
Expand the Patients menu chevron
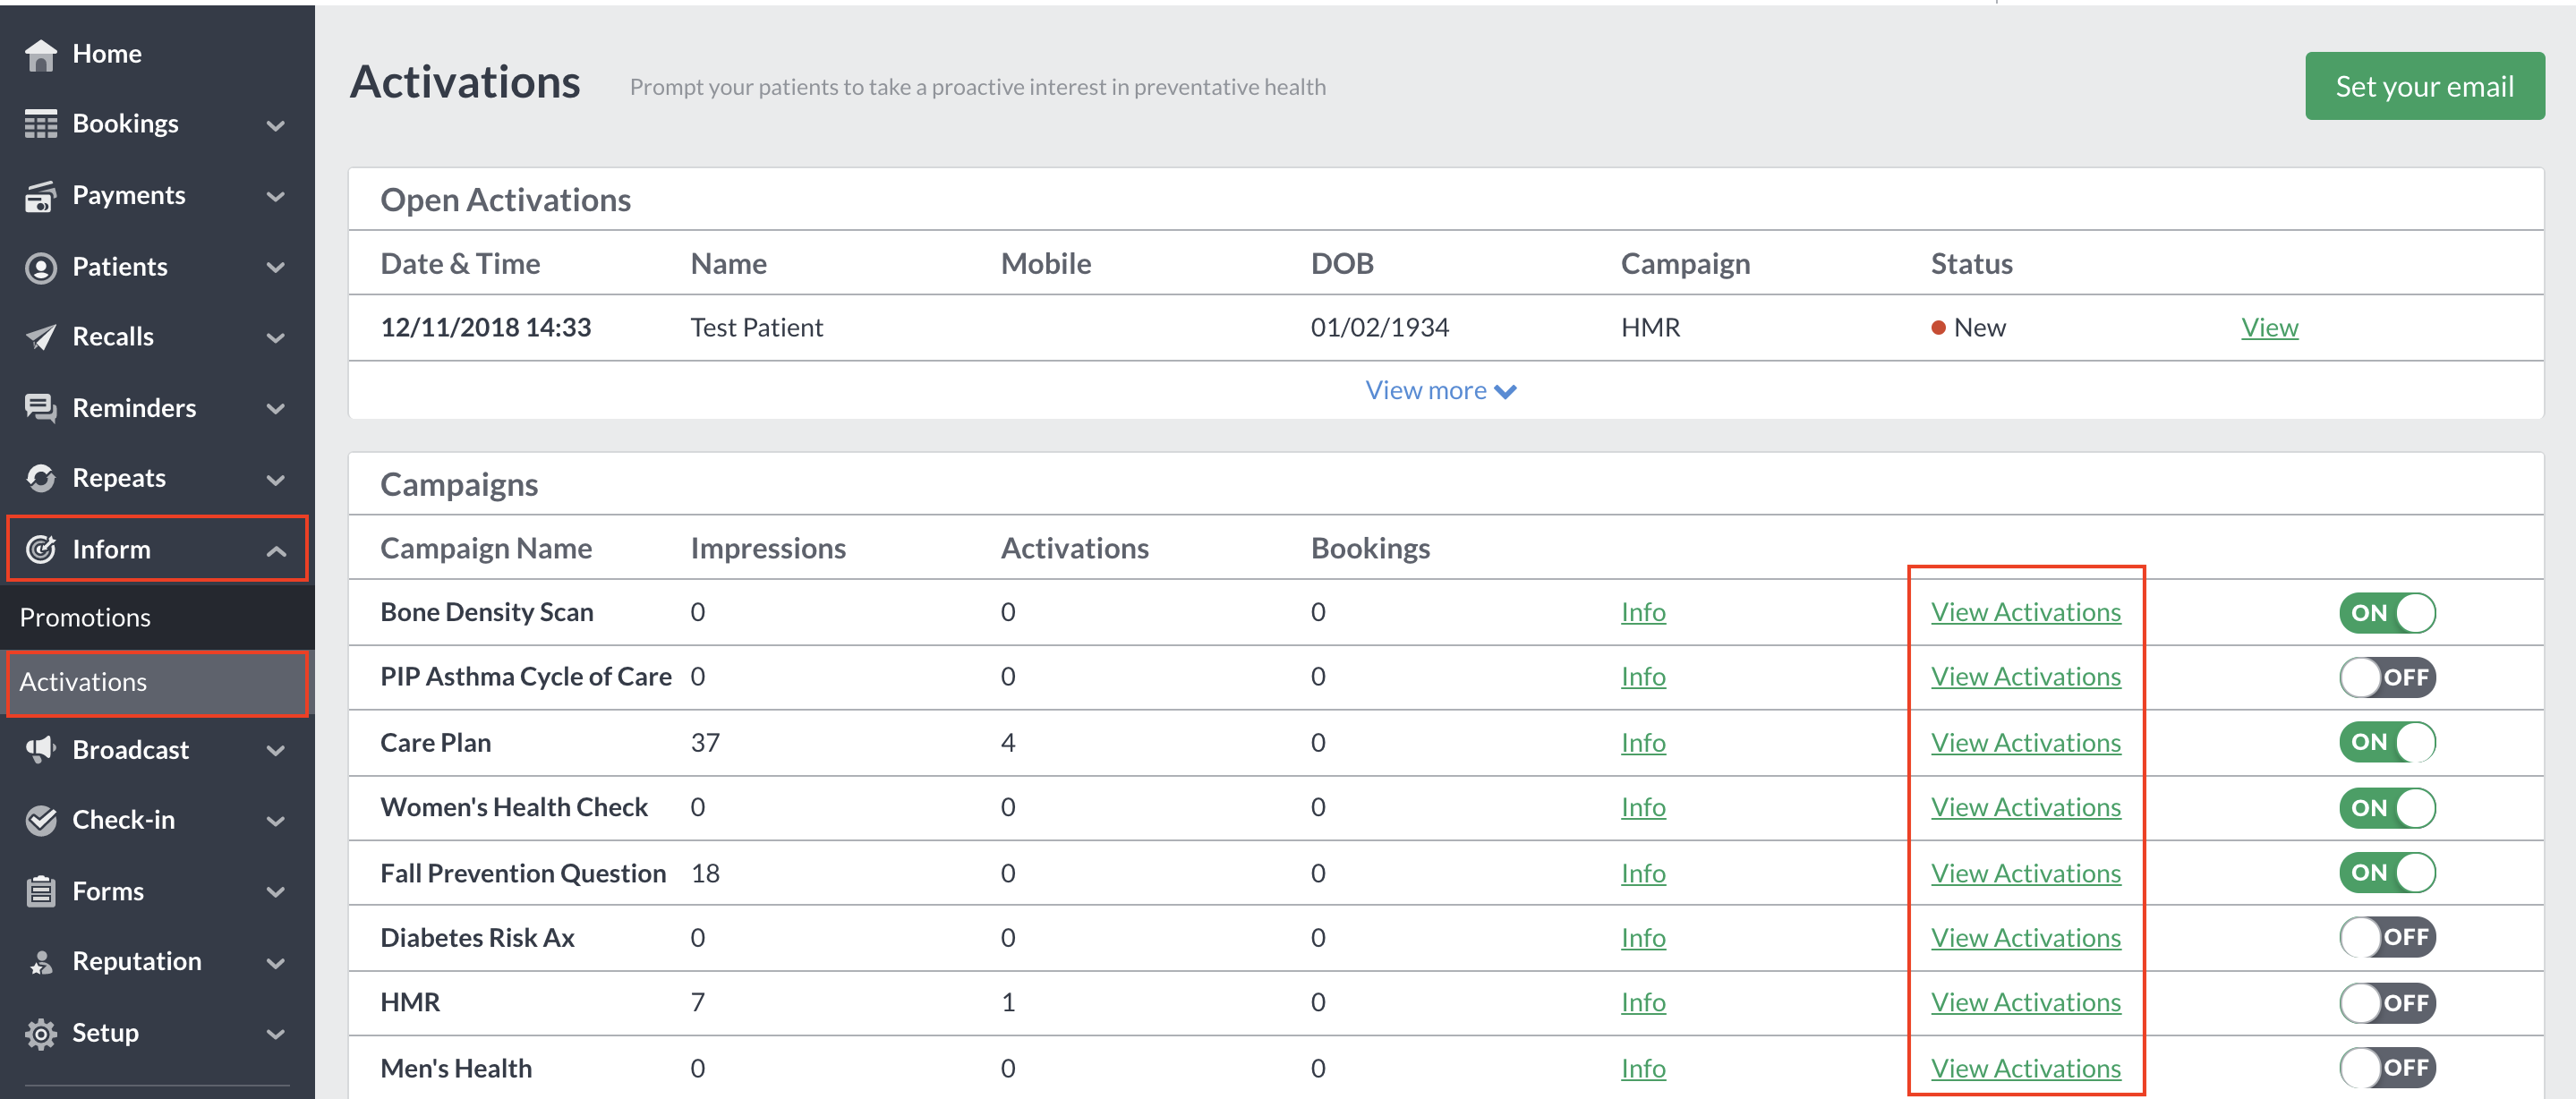[x=276, y=268]
